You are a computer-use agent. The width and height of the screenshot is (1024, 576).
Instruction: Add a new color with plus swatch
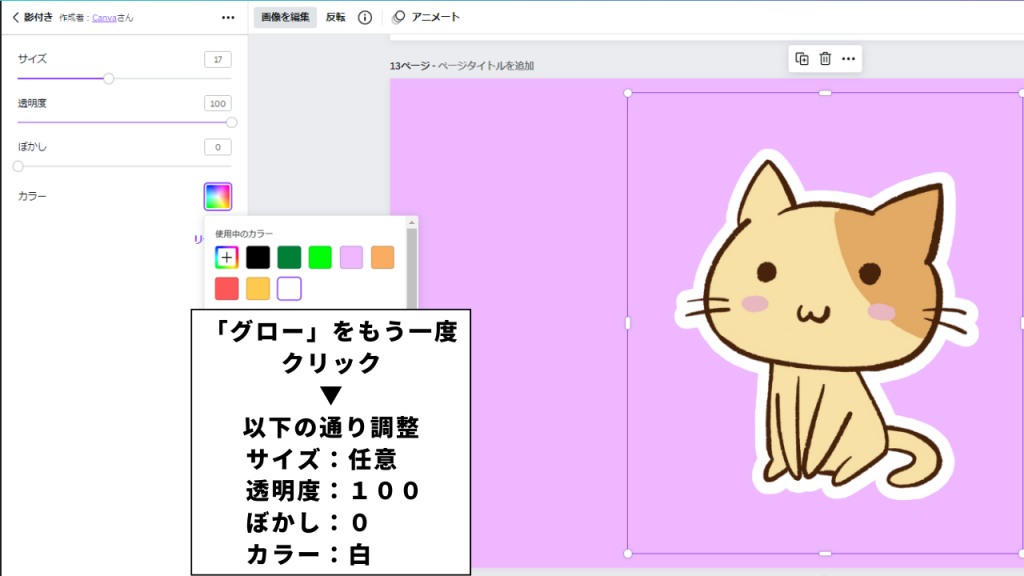(227, 257)
